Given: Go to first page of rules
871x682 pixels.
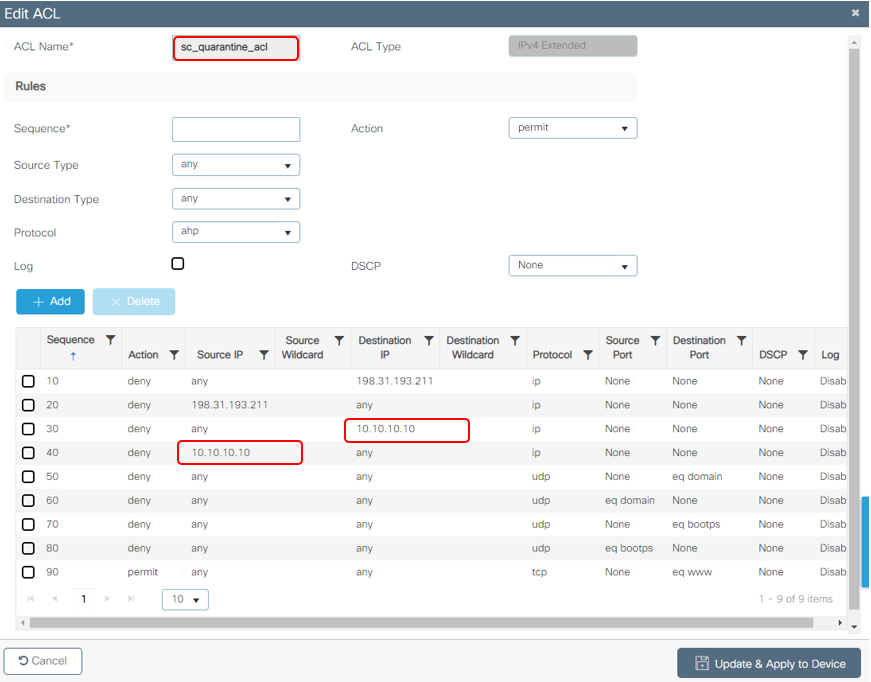Looking at the screenshot, I should 31,599.
